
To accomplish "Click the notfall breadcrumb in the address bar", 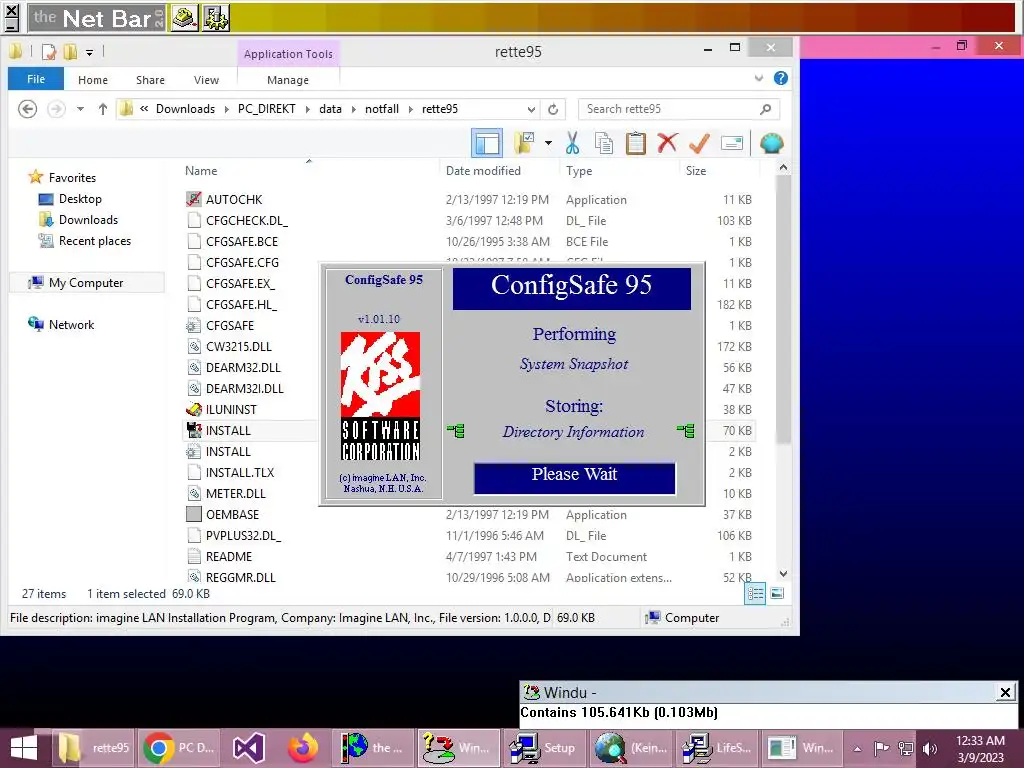I will coord(382,109).
